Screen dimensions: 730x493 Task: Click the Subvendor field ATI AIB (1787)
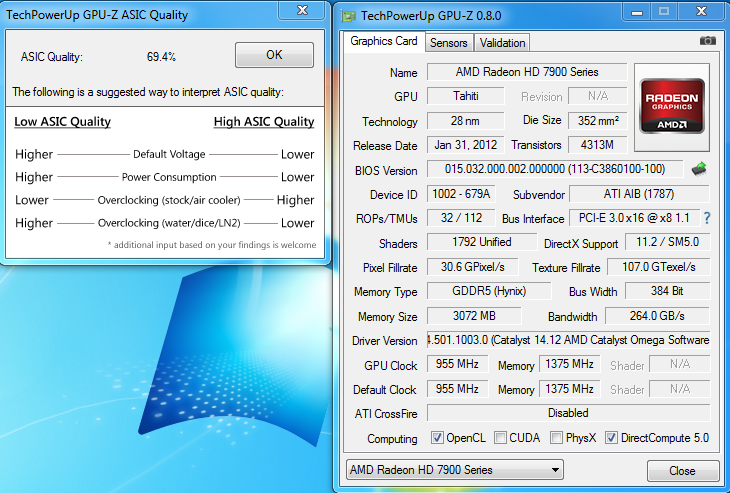coord(639,194)
